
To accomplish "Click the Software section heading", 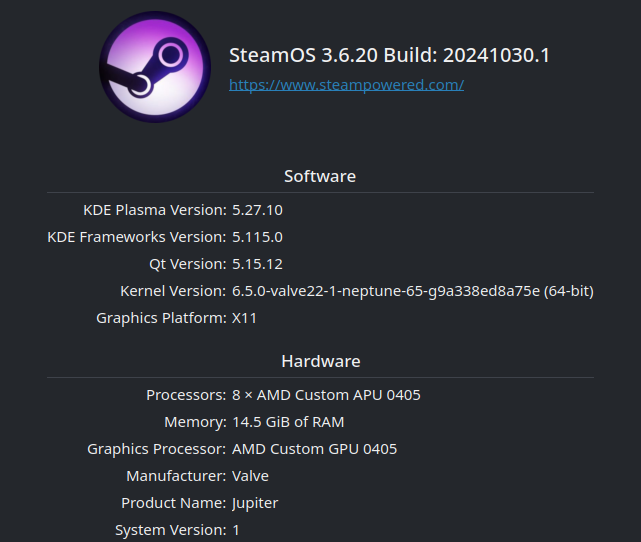I will click(320, 176).
